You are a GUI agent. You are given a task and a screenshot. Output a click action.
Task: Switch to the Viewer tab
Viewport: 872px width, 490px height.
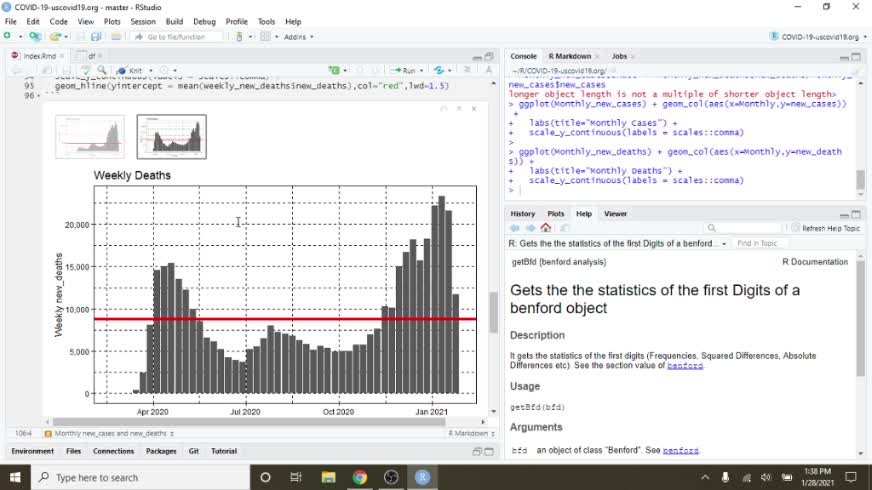tap(615, 214)
